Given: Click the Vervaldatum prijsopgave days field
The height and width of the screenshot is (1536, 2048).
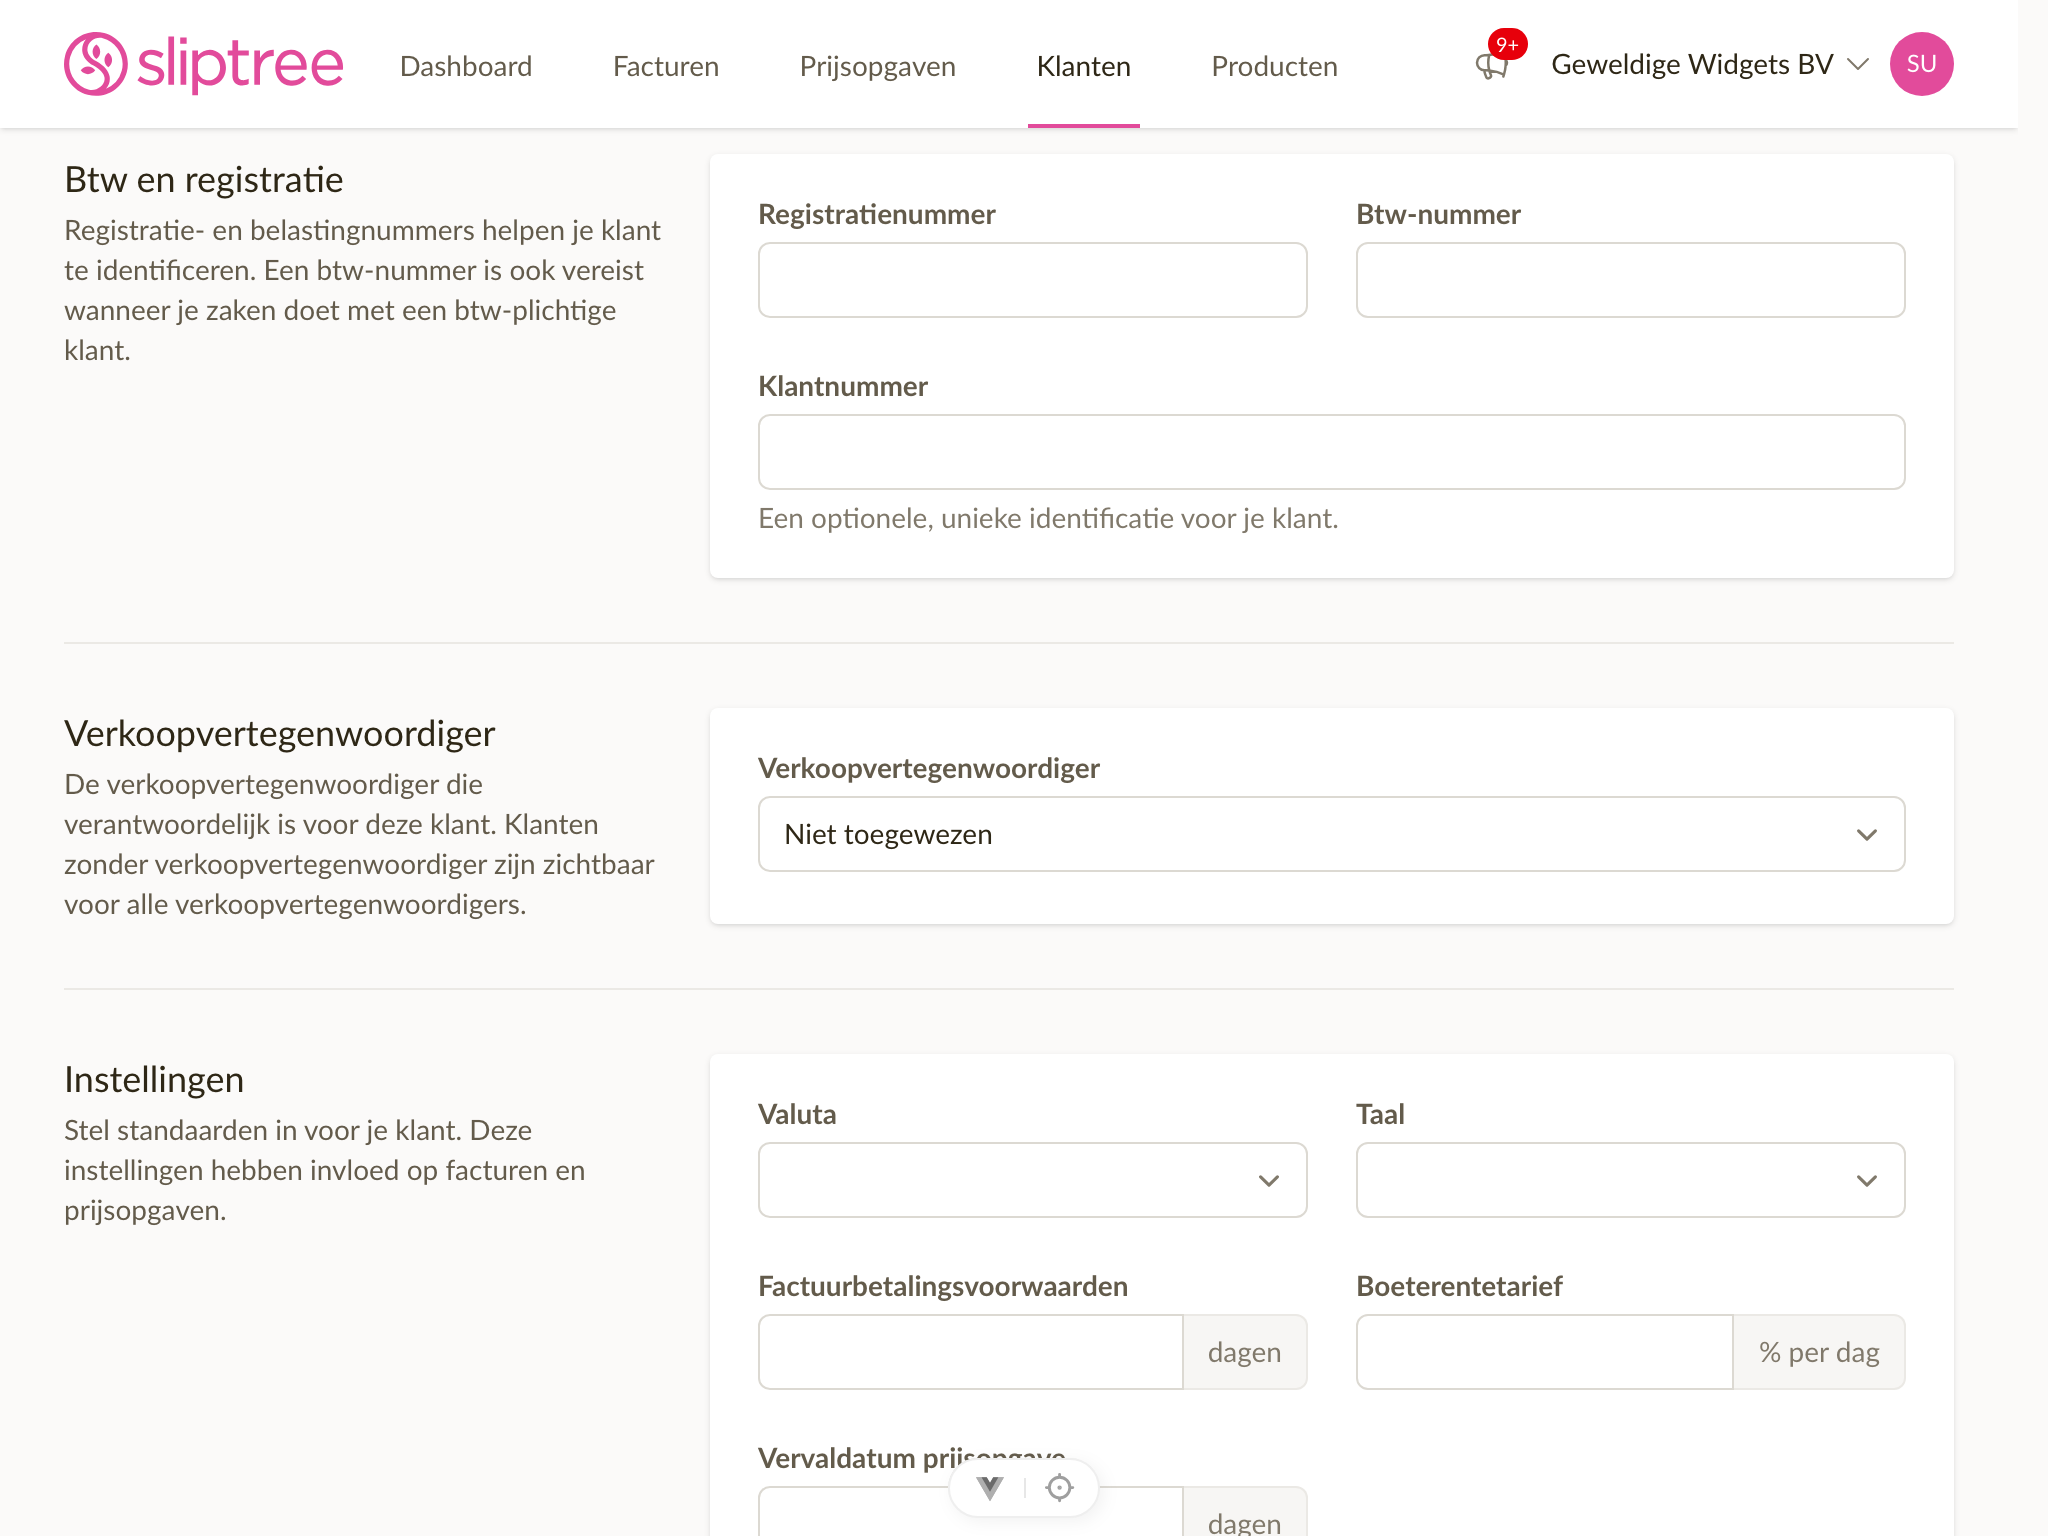Looking at the screenshot, I should click(x=970, y=1512).
